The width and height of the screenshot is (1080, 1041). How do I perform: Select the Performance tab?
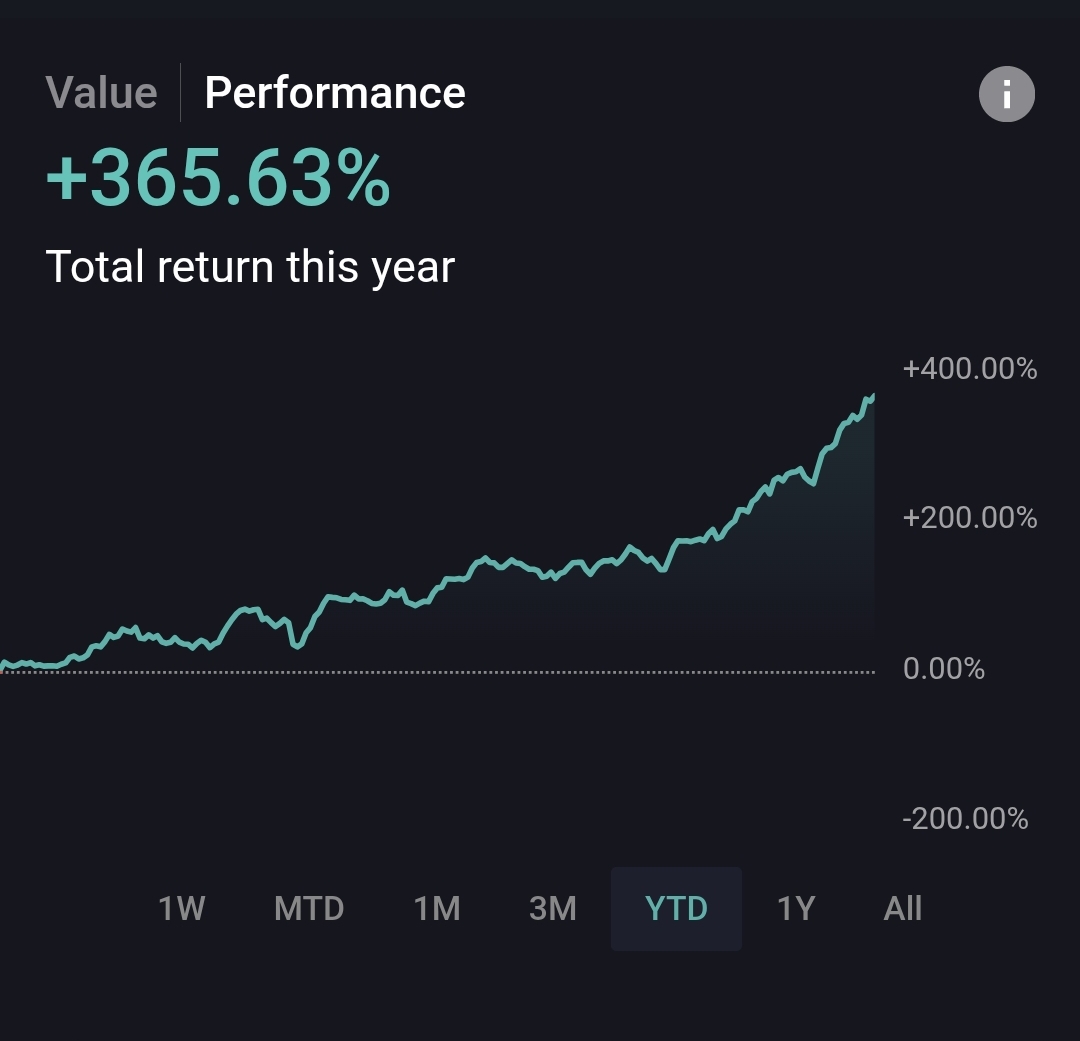[335, 93]
